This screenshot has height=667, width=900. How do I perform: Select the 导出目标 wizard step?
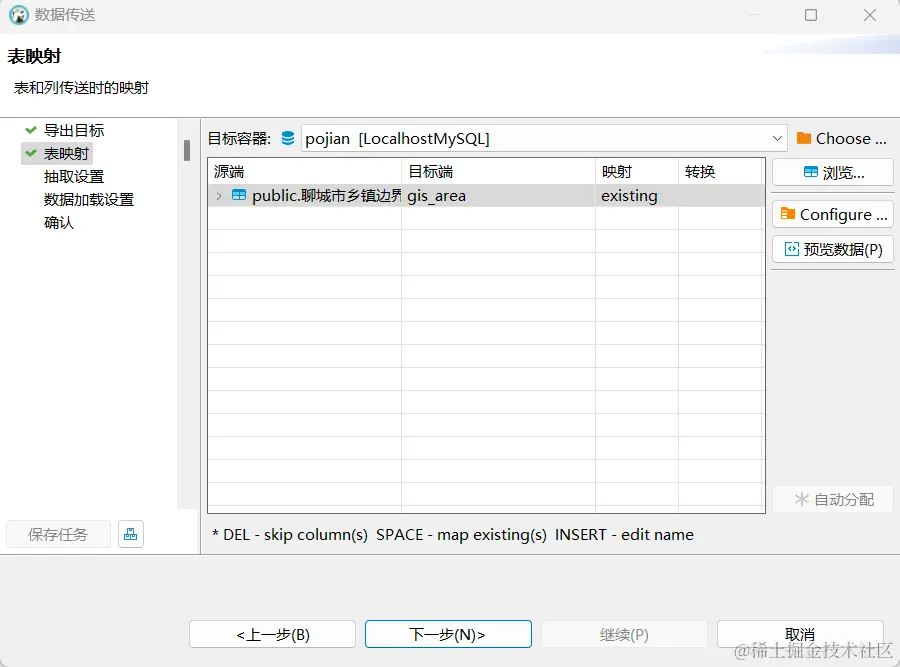(74, 130)
